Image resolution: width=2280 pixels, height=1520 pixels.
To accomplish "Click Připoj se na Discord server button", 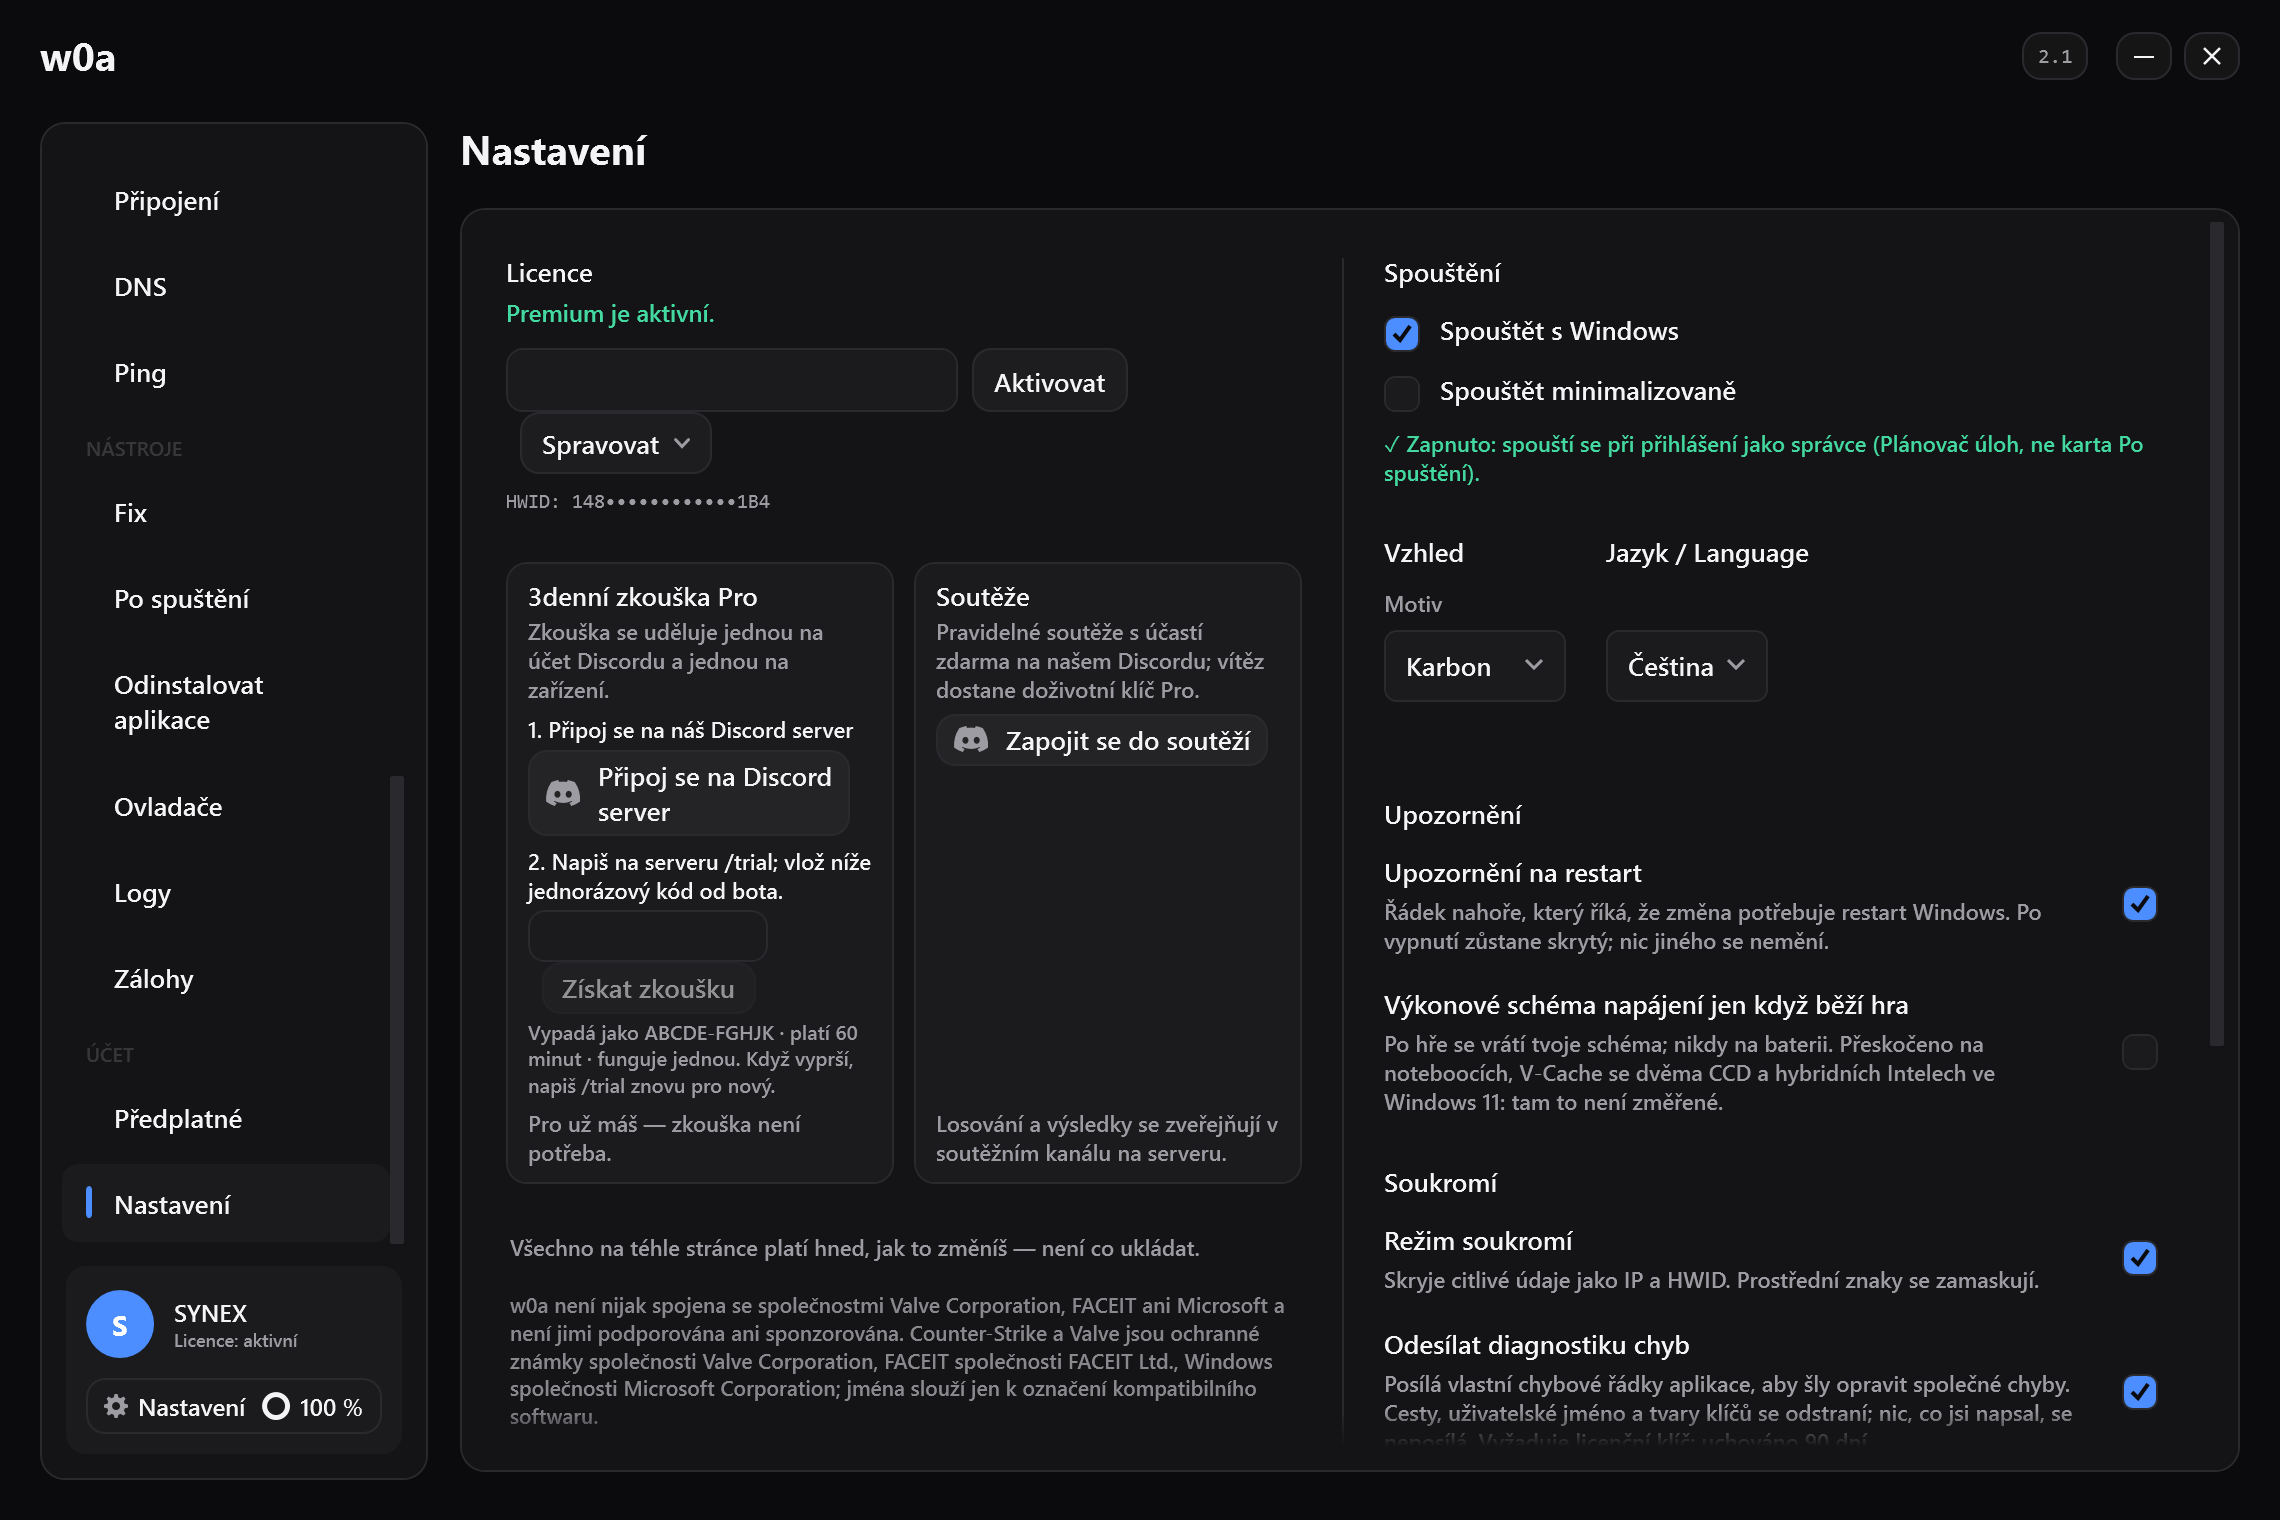I will point(689,794).
